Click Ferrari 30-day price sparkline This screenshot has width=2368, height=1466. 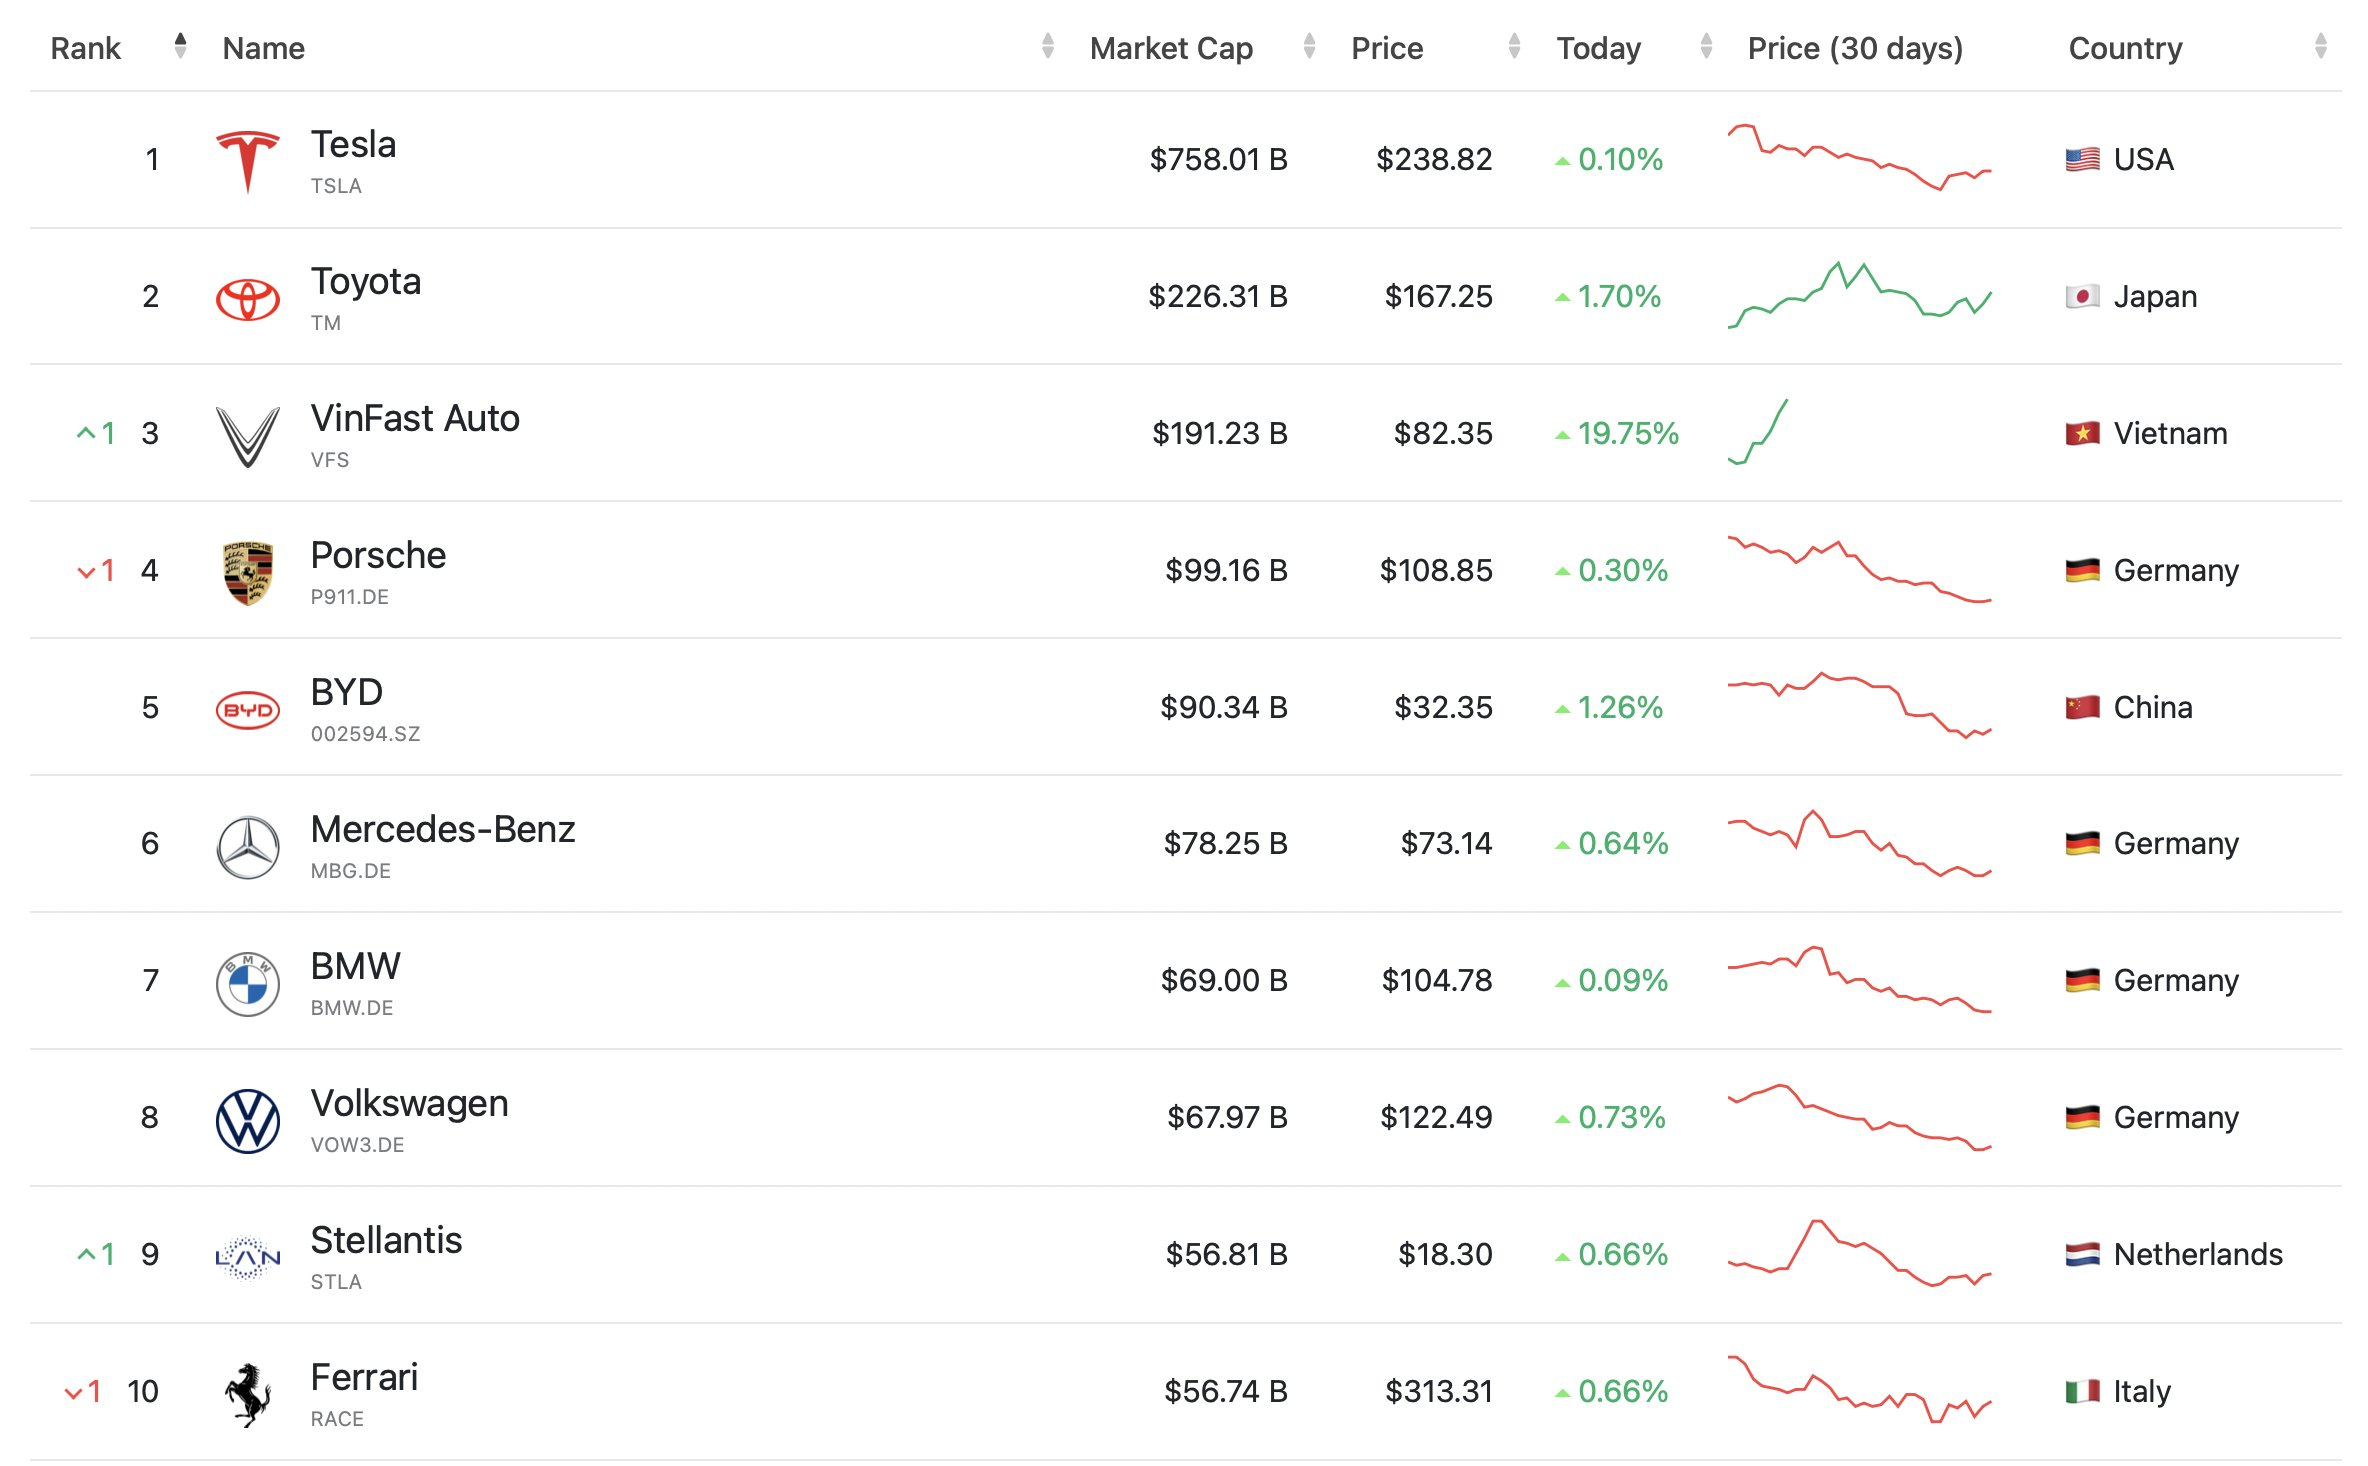[1860, 1389]
